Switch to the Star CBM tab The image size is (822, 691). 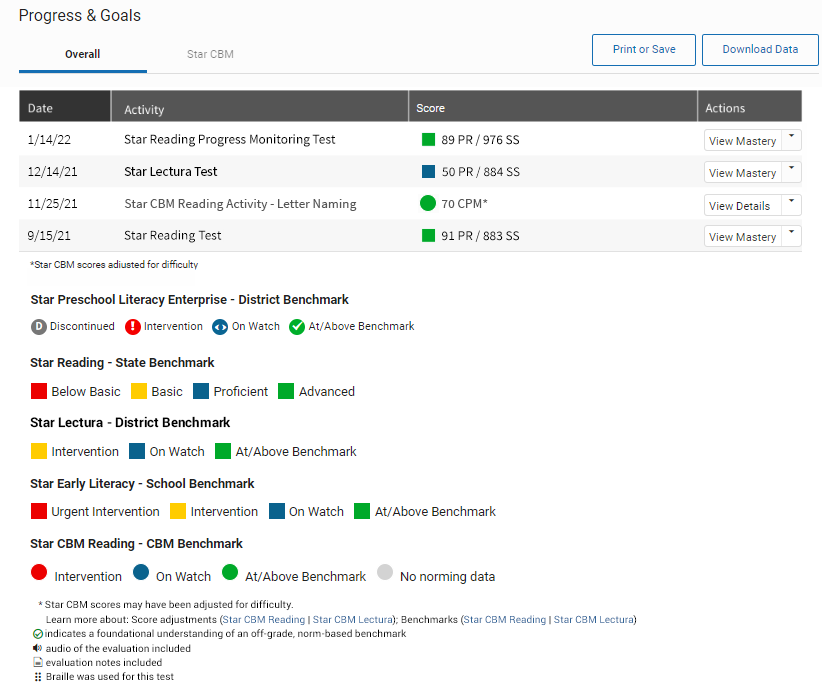pyautogui.click(x=210, y=54)
